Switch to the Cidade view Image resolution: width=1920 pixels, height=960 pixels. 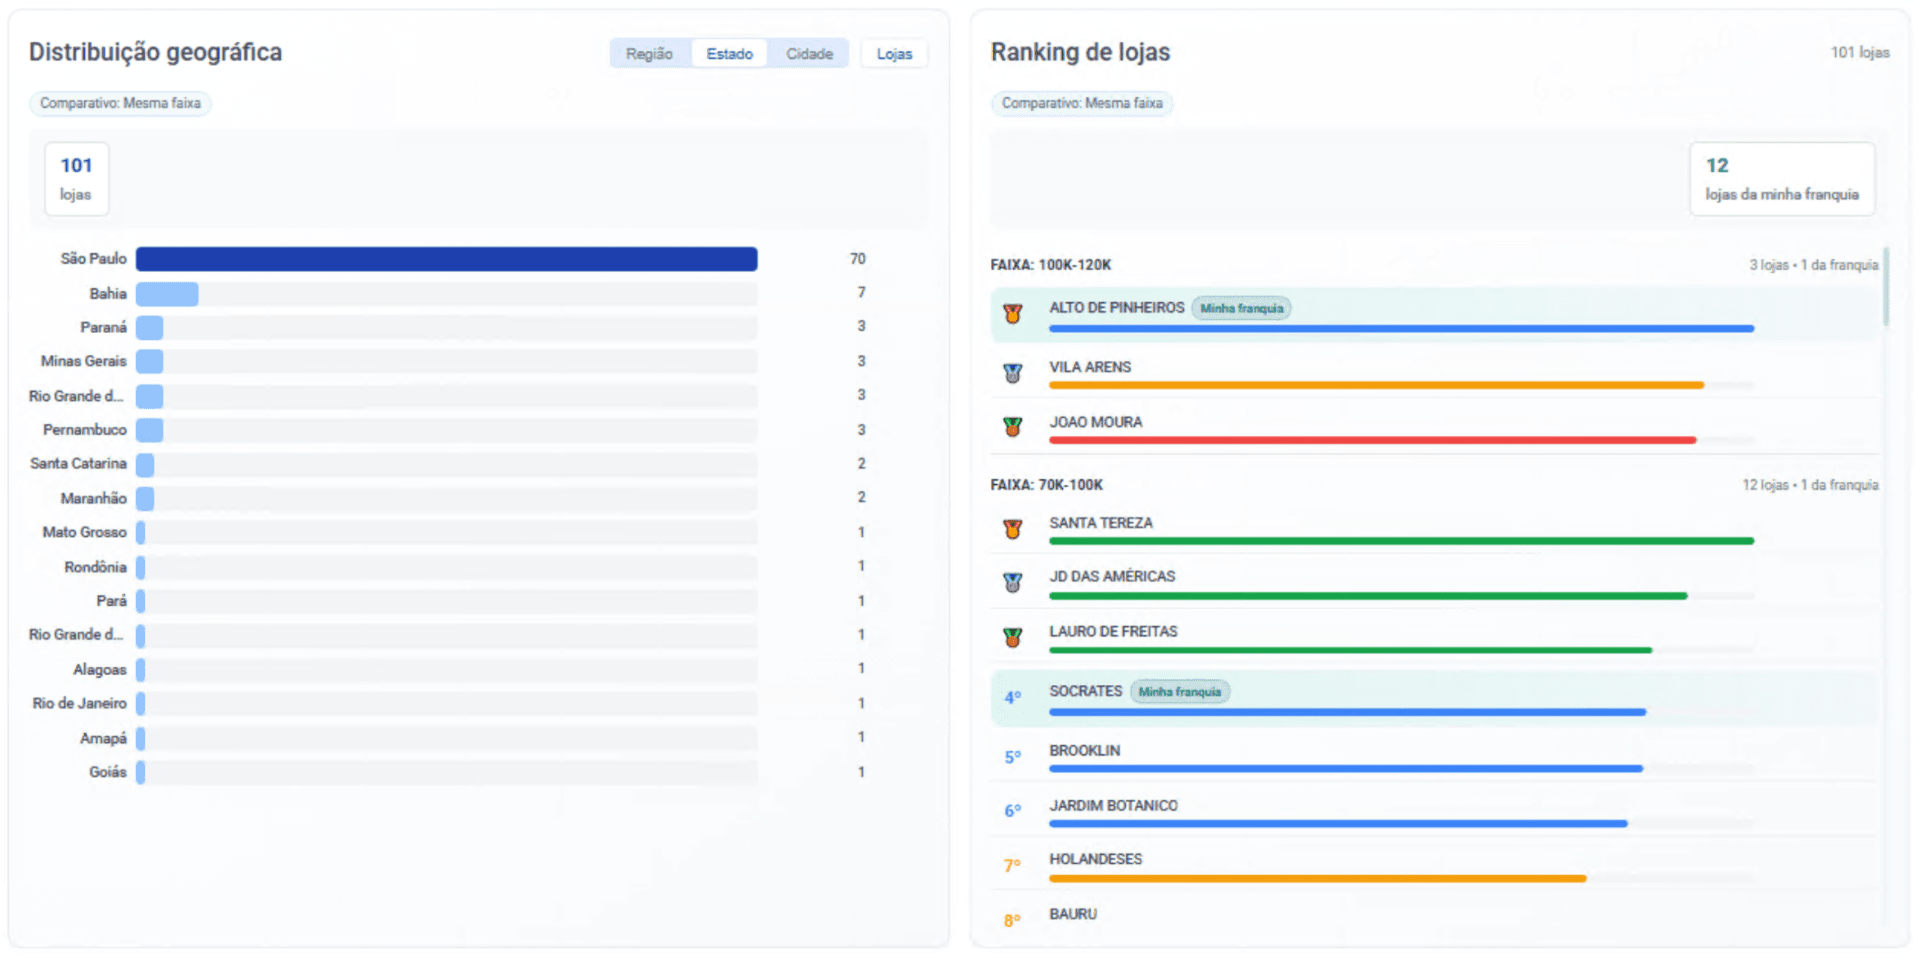click(x=809, y=54)
